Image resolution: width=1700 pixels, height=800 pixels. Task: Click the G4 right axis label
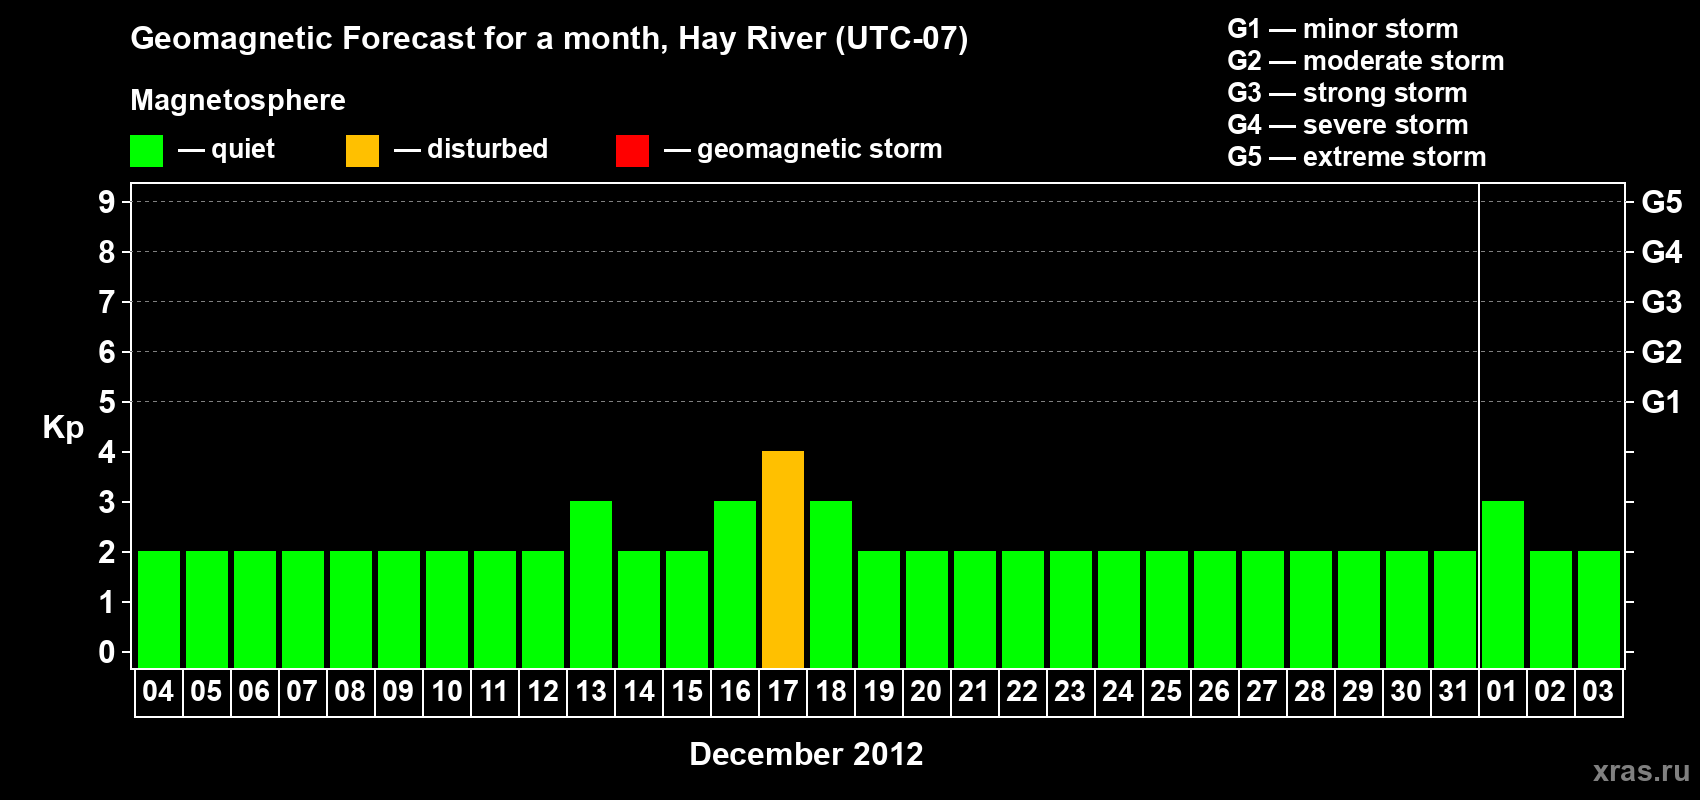pyautogui.click(x=1662, y=252)
